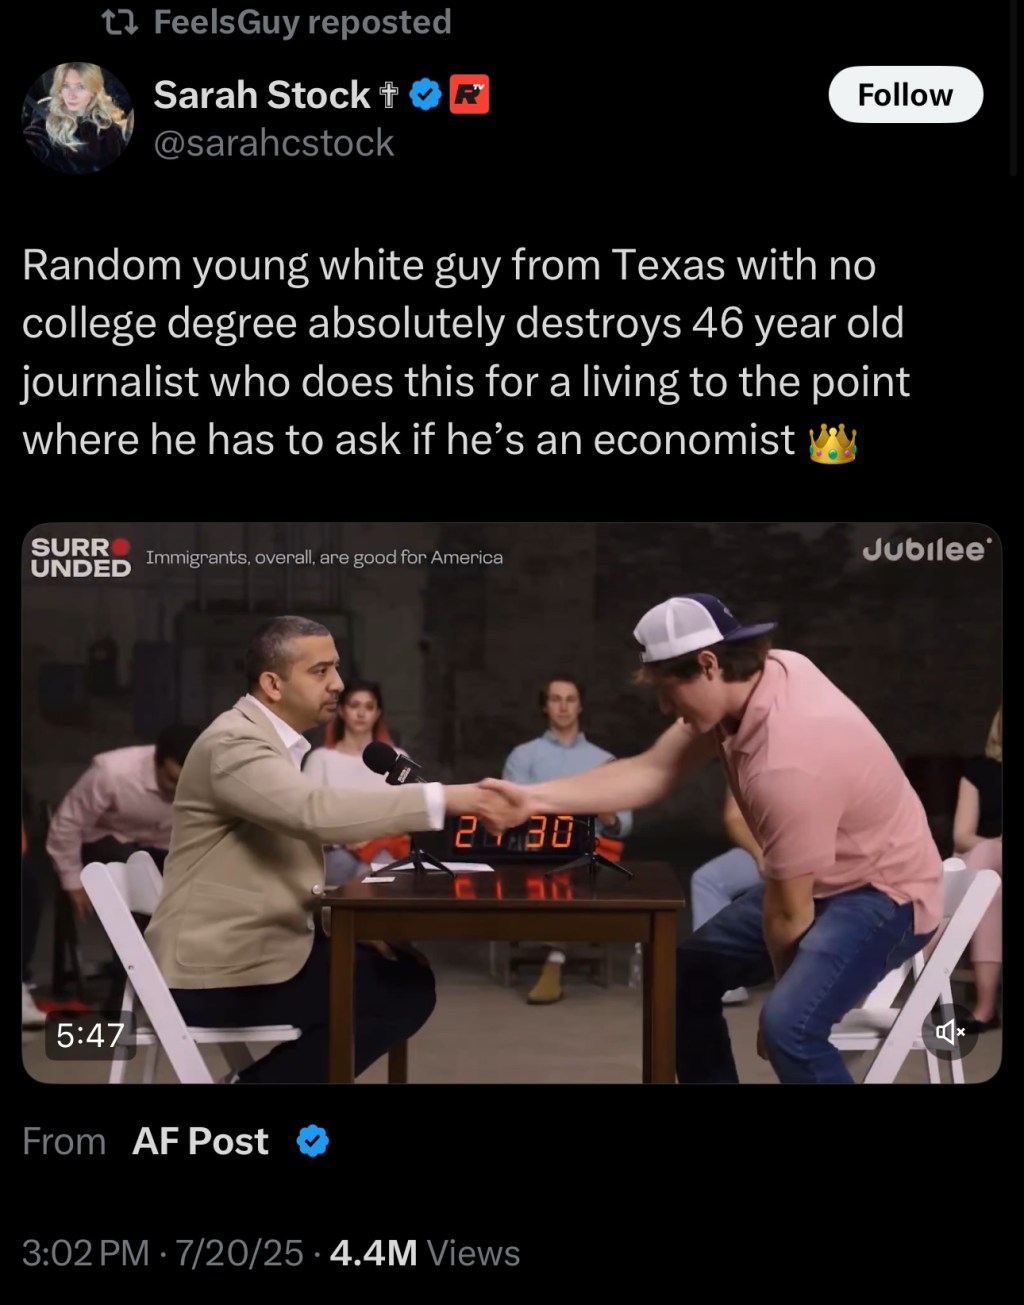Click the AF Post source name
Screen dimensions: 1024x1305
point(200,1141)
